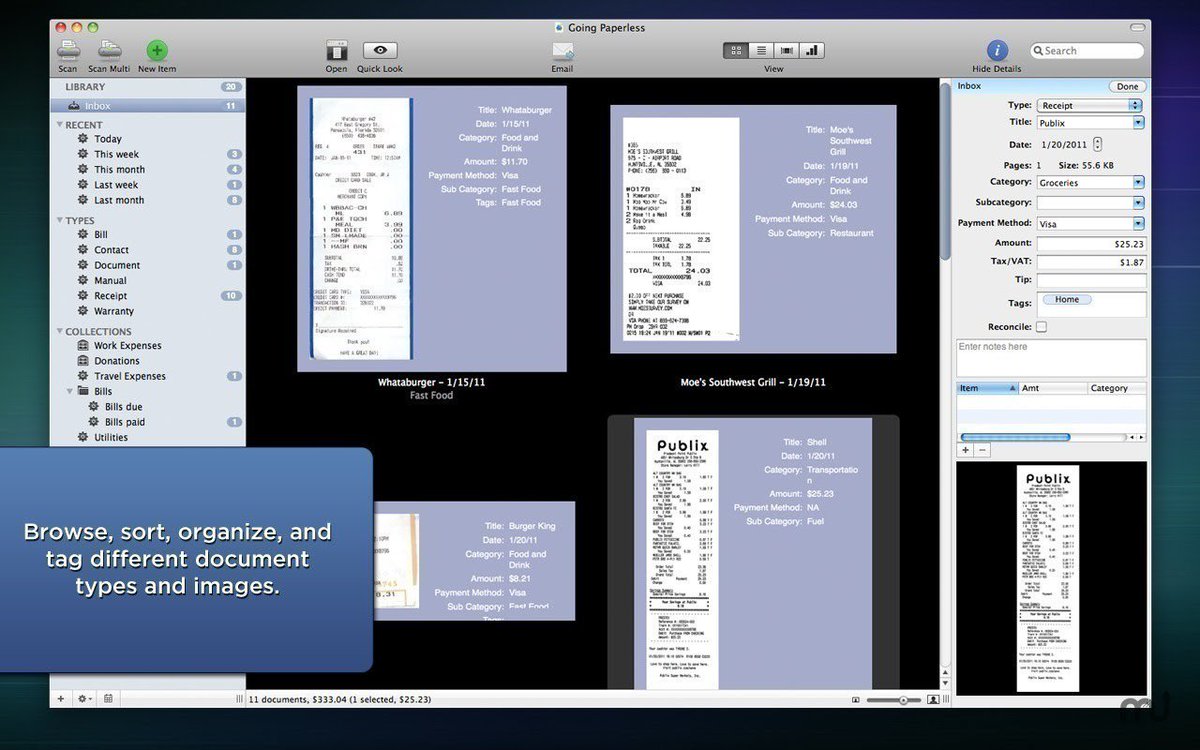This screenshot has width=1200, height=750.
Task: Open the Payment Method Visa dropdown
Action: [x=1090, y=224]
